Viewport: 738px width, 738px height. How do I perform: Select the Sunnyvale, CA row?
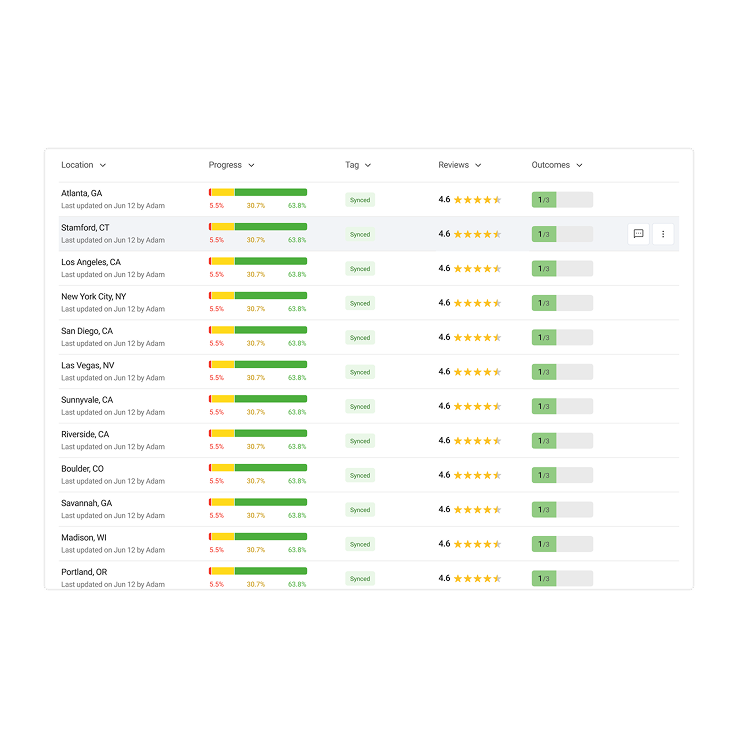[x=87, y=400]
